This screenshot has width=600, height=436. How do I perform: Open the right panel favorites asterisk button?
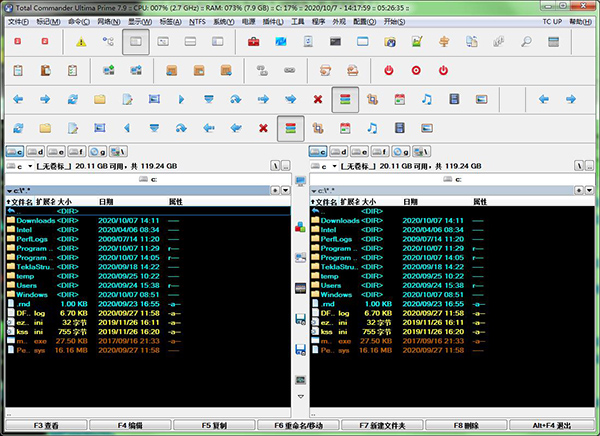pos(579,190)
